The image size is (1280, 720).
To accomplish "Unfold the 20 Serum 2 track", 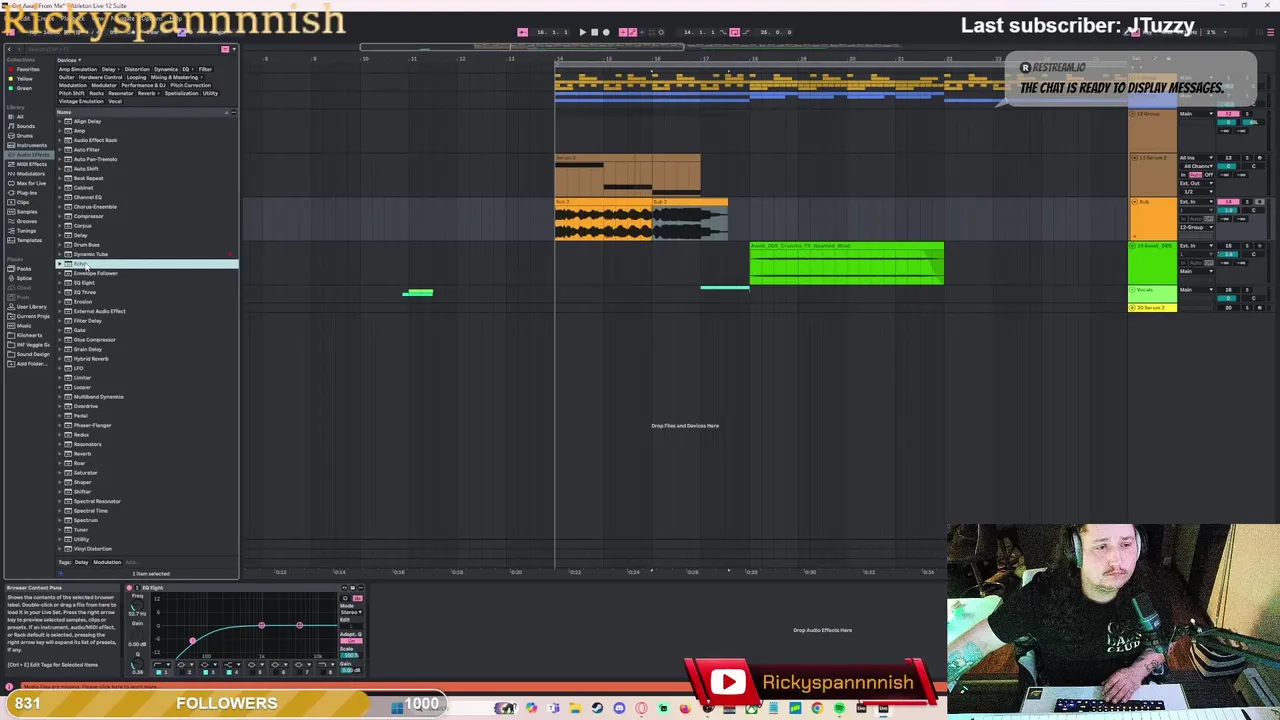I will (1132, 308).
